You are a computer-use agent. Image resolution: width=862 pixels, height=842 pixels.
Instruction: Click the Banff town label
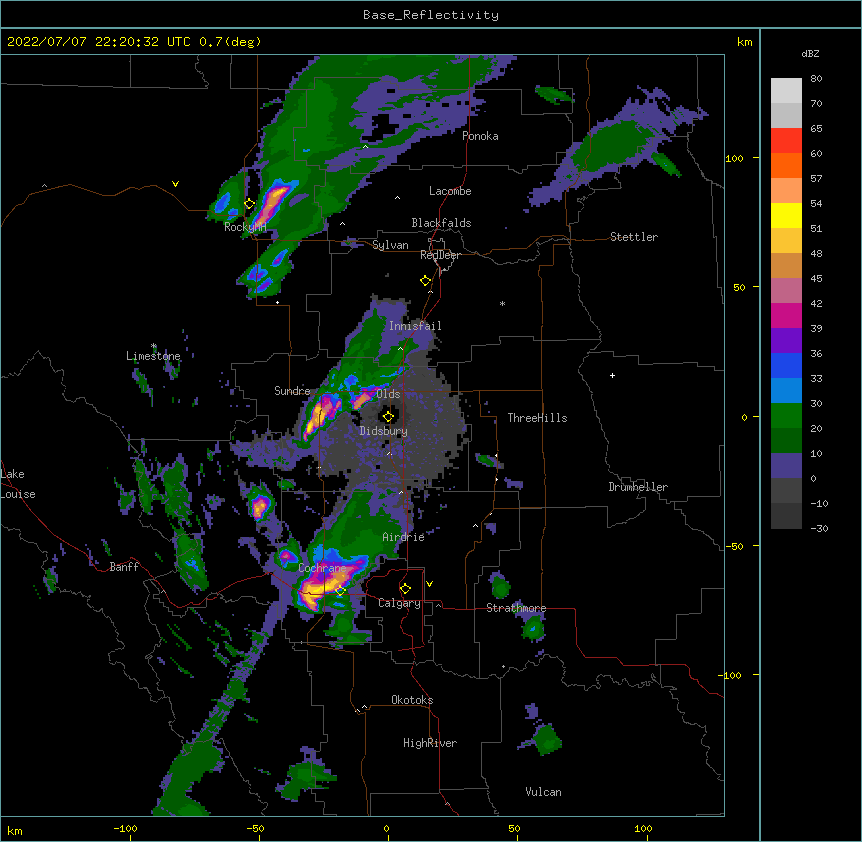click(x=124, y=567)
